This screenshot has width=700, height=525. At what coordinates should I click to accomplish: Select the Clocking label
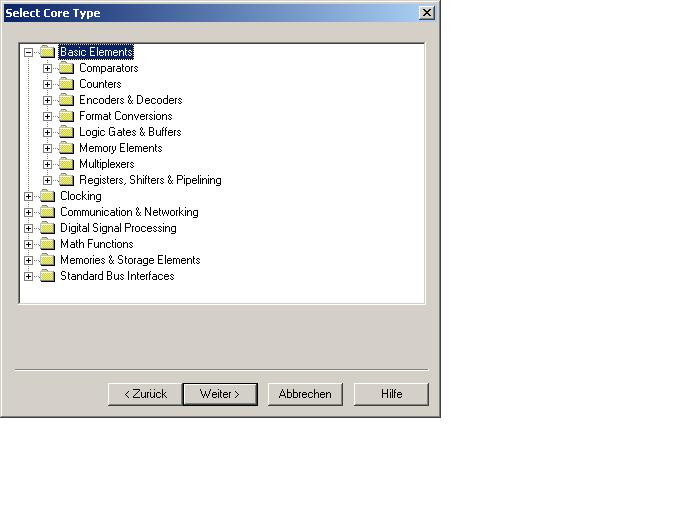[81, 196]
